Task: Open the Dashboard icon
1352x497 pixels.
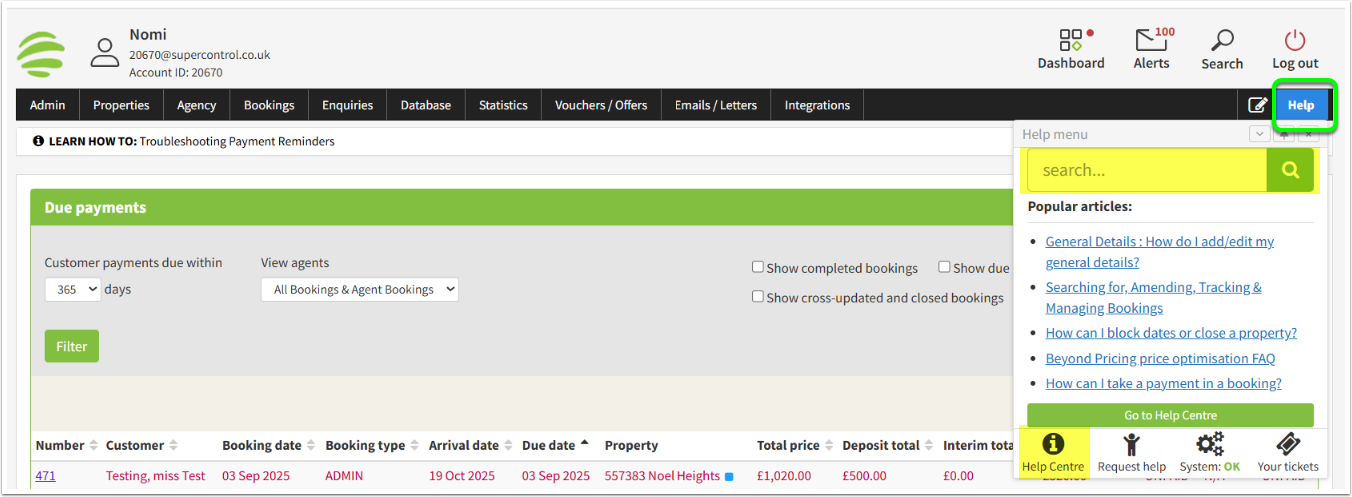Action: (x=1070, y=41)
